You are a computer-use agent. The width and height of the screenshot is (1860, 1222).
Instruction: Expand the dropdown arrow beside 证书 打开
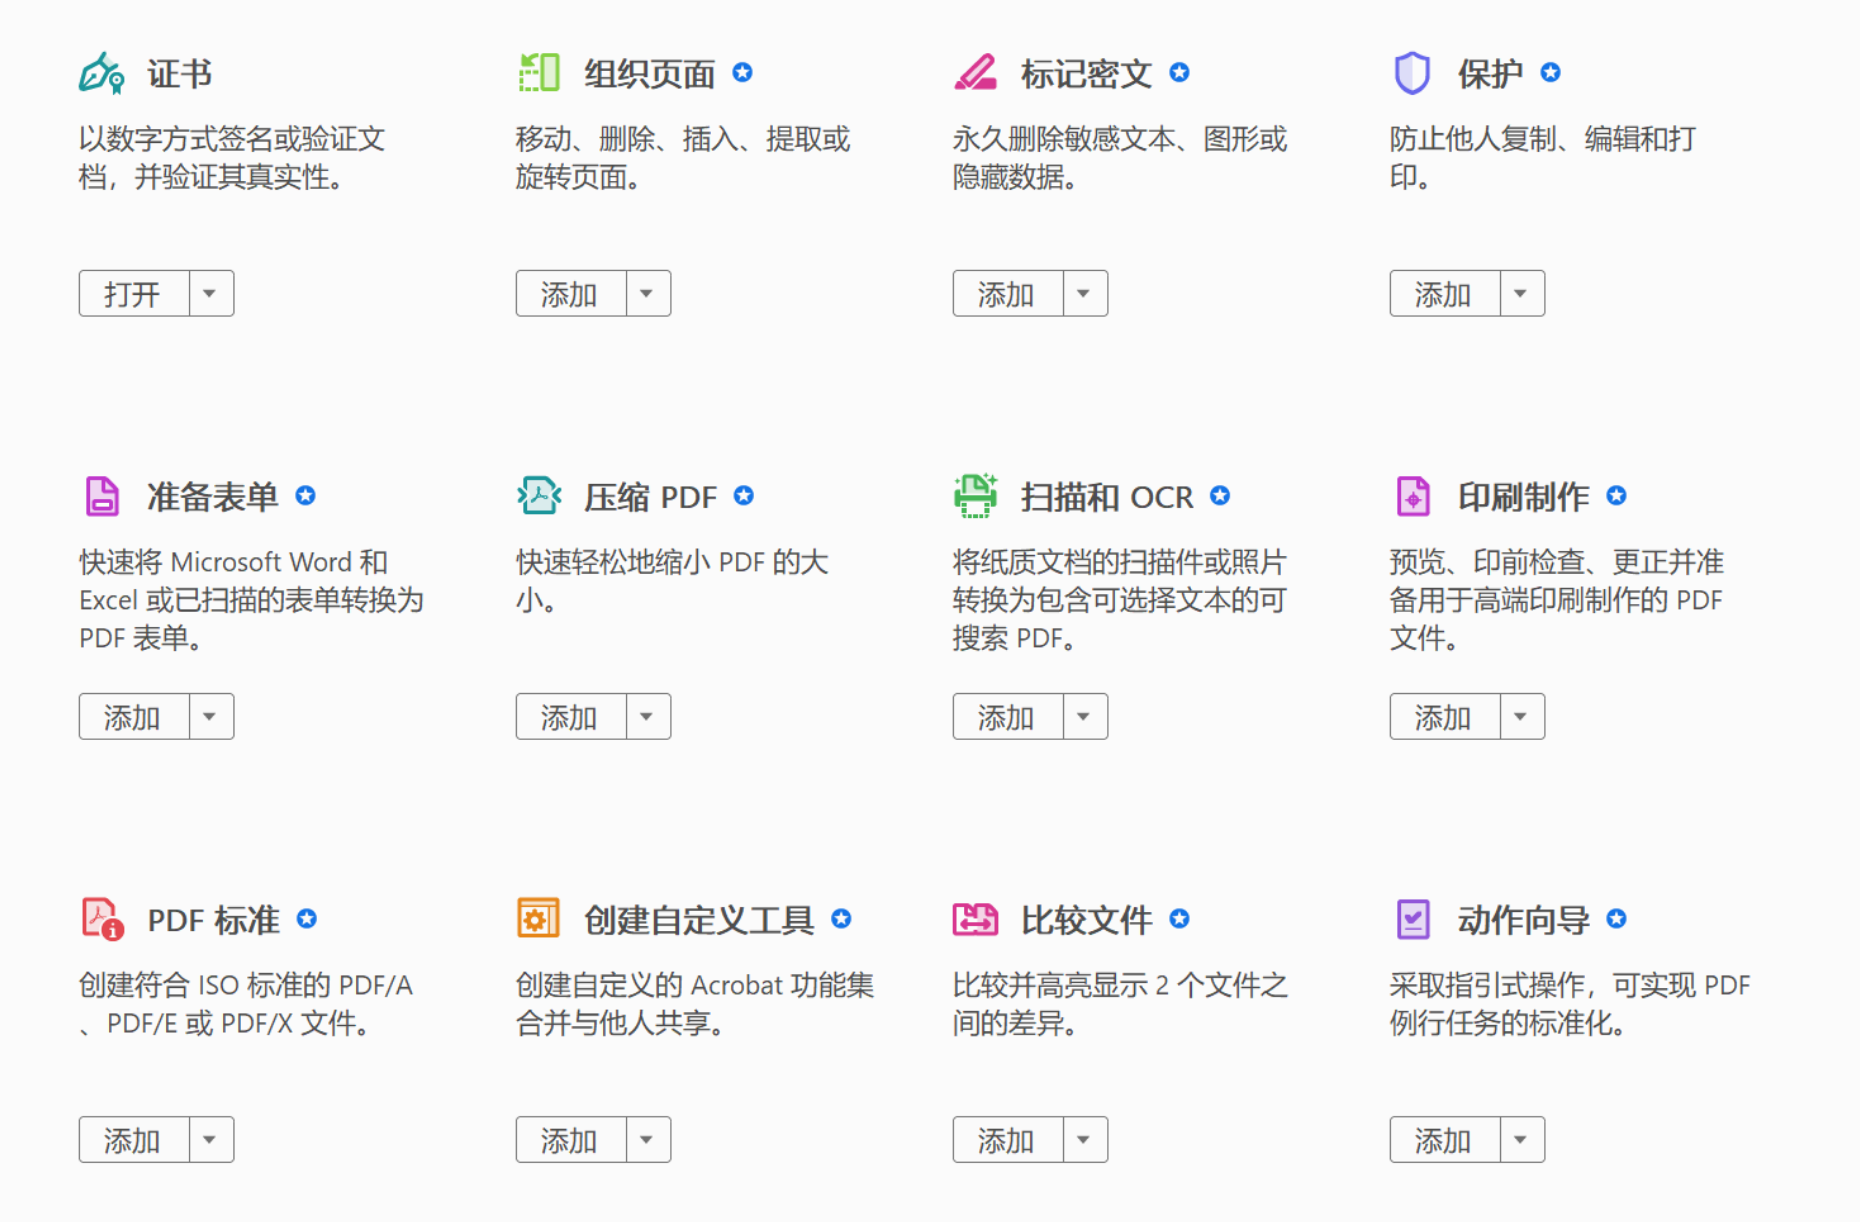[211, 293]
